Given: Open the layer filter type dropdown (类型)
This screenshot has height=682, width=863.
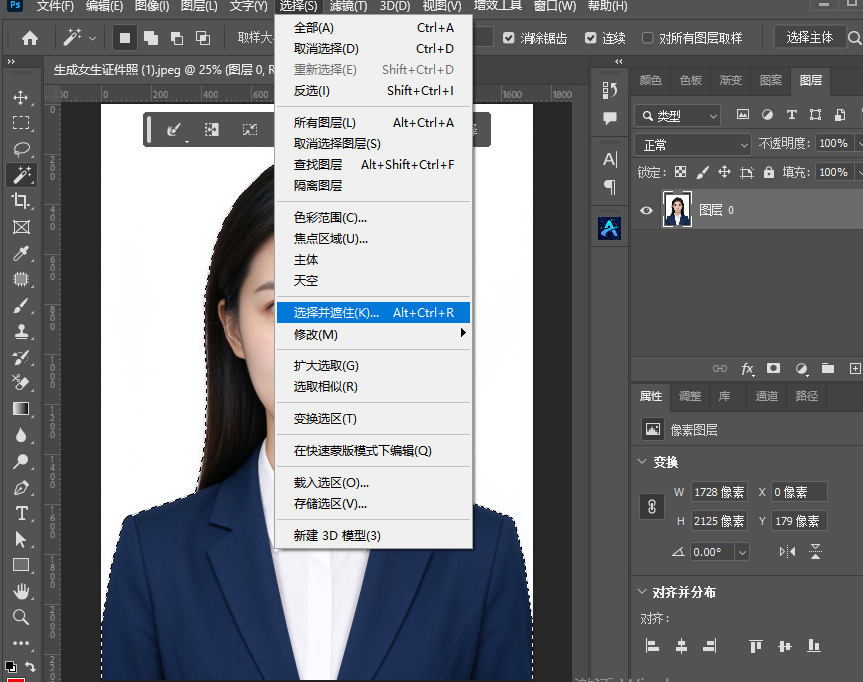Looking at the screenshot, I should 678,116.
